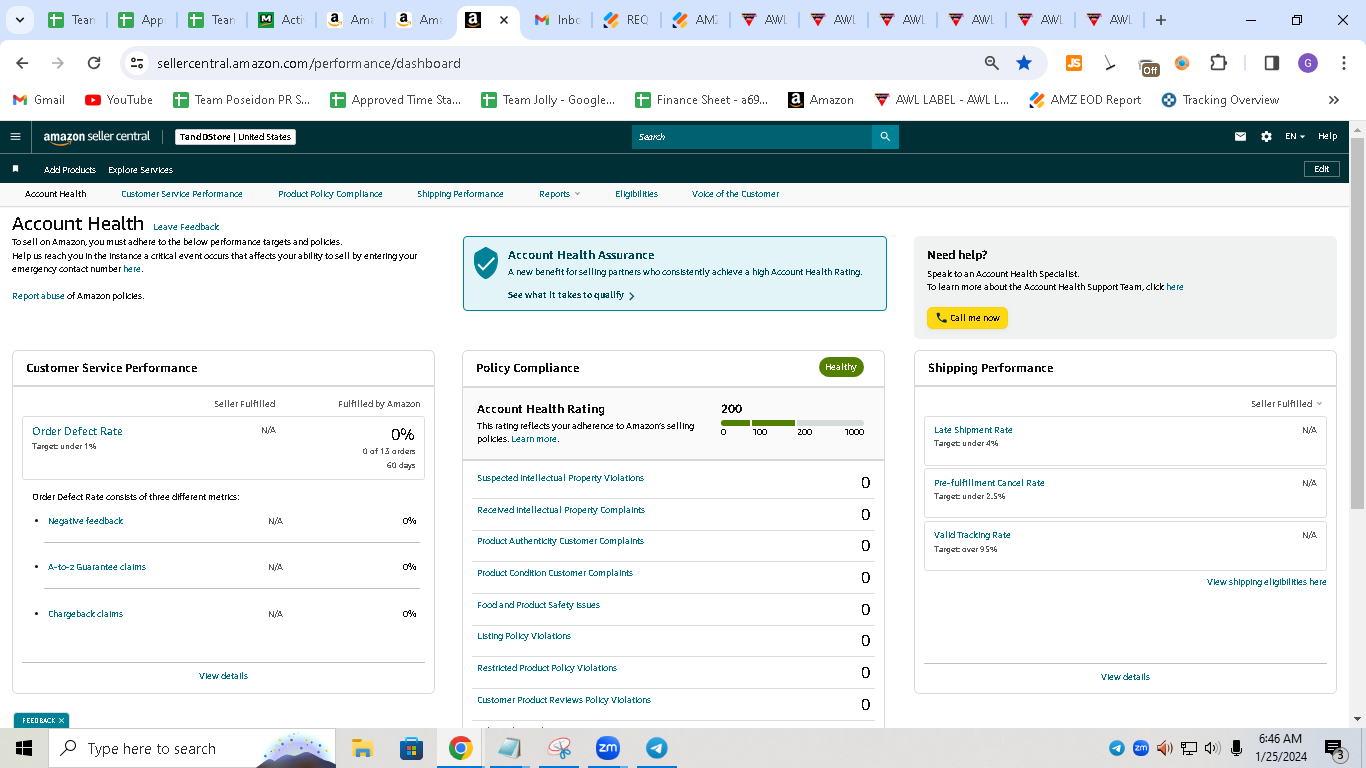The image size is (1366, 768).
Task: Open the Order Defect Rate link
Action: pos(77,431)
